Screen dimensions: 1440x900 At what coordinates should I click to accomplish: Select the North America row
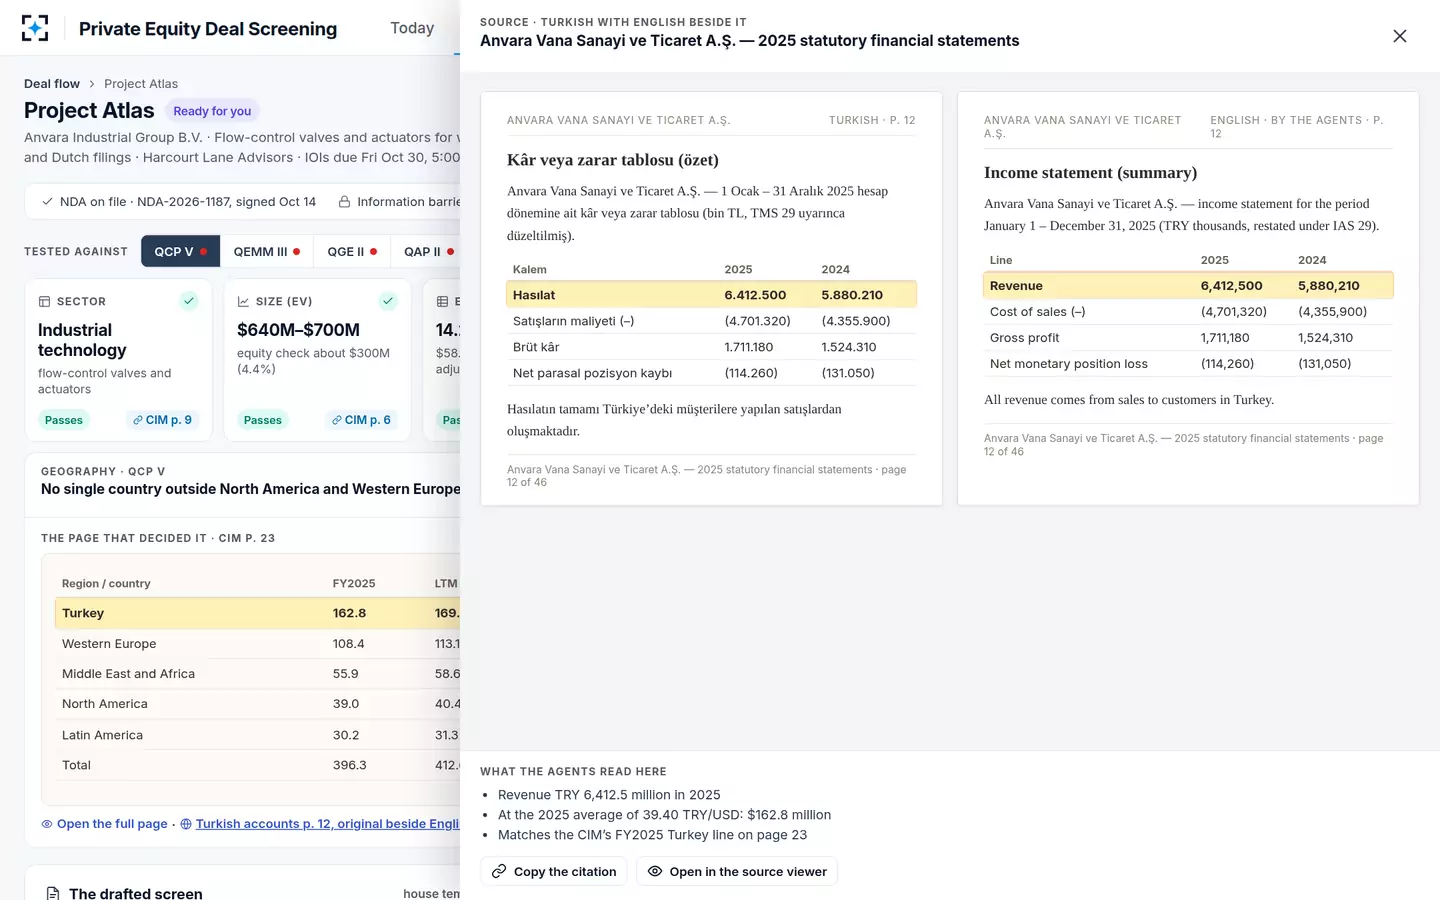point(258,704)
